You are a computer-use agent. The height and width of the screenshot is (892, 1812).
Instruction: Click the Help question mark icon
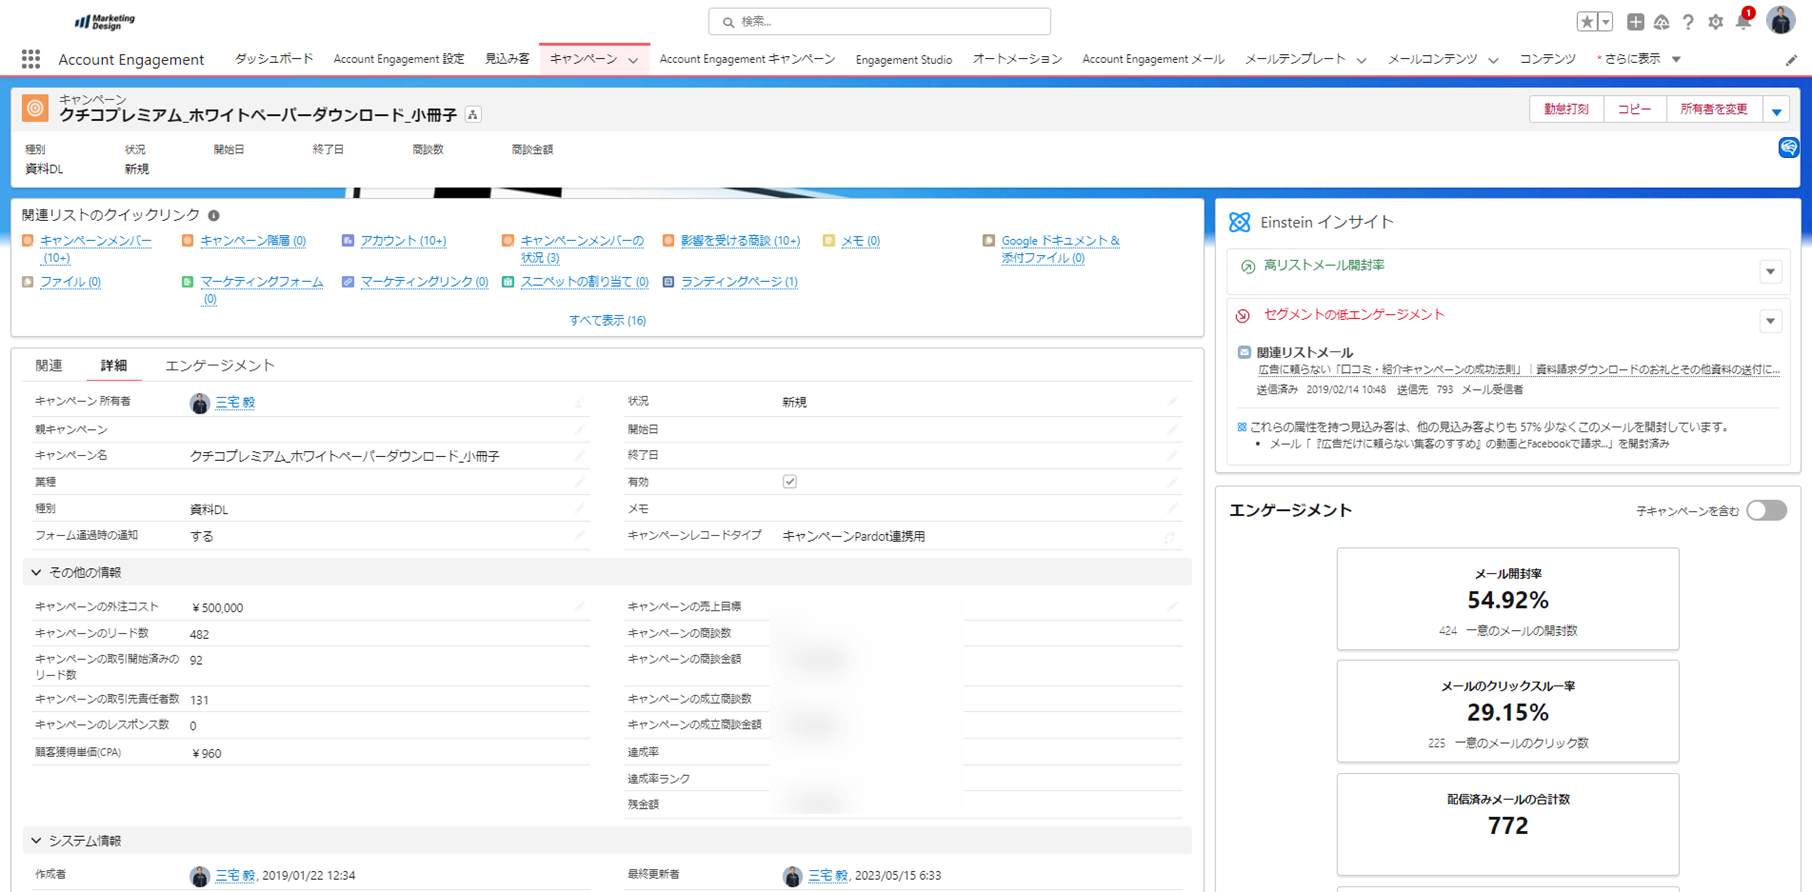[x=1688, y=22]
